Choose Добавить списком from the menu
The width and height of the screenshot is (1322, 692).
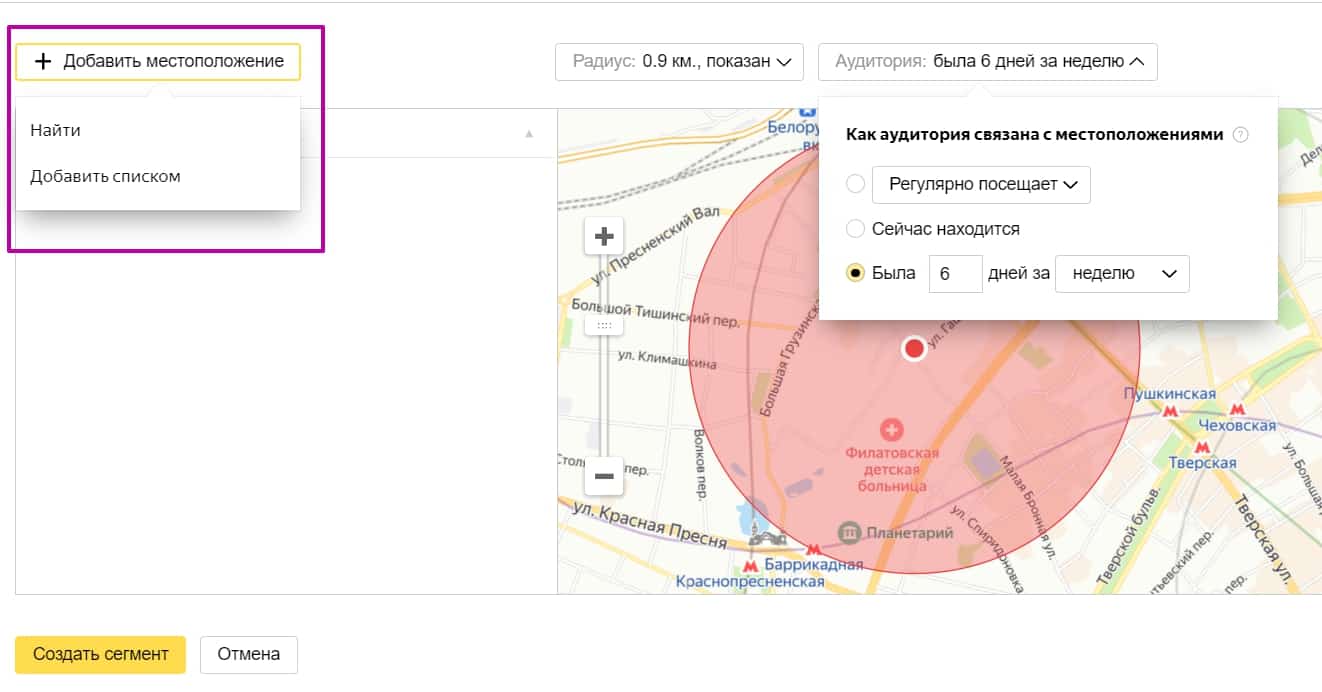(x=106, y=175)
